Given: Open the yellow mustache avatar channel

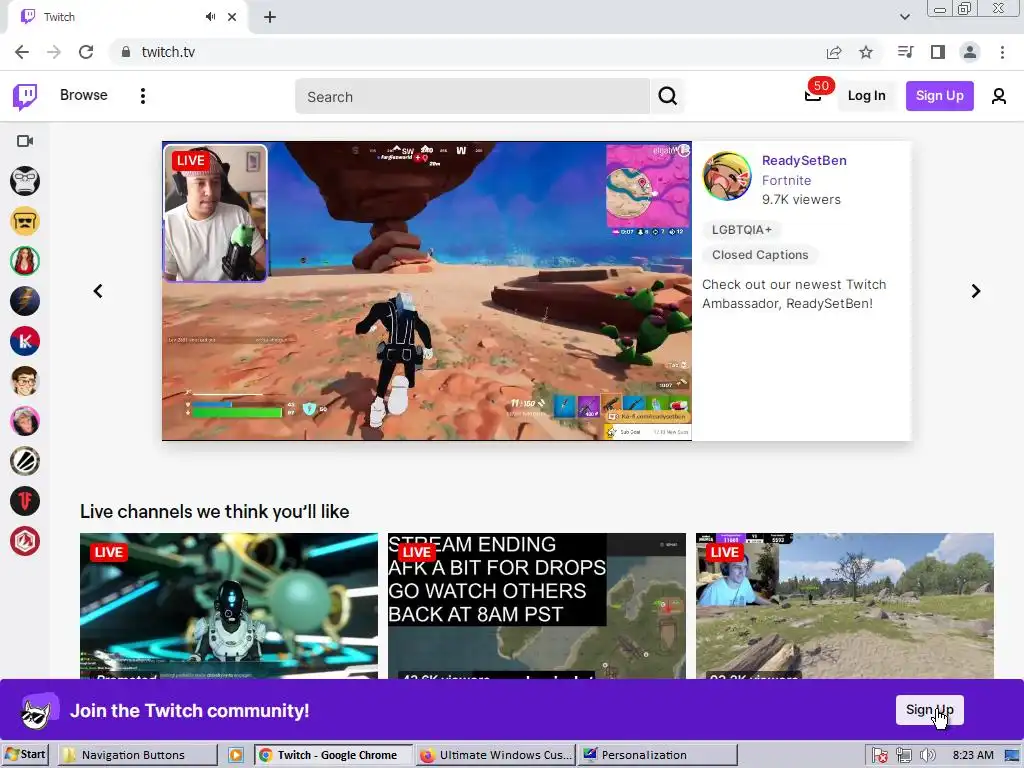Looking at the screenshot, I should point(25,221).
